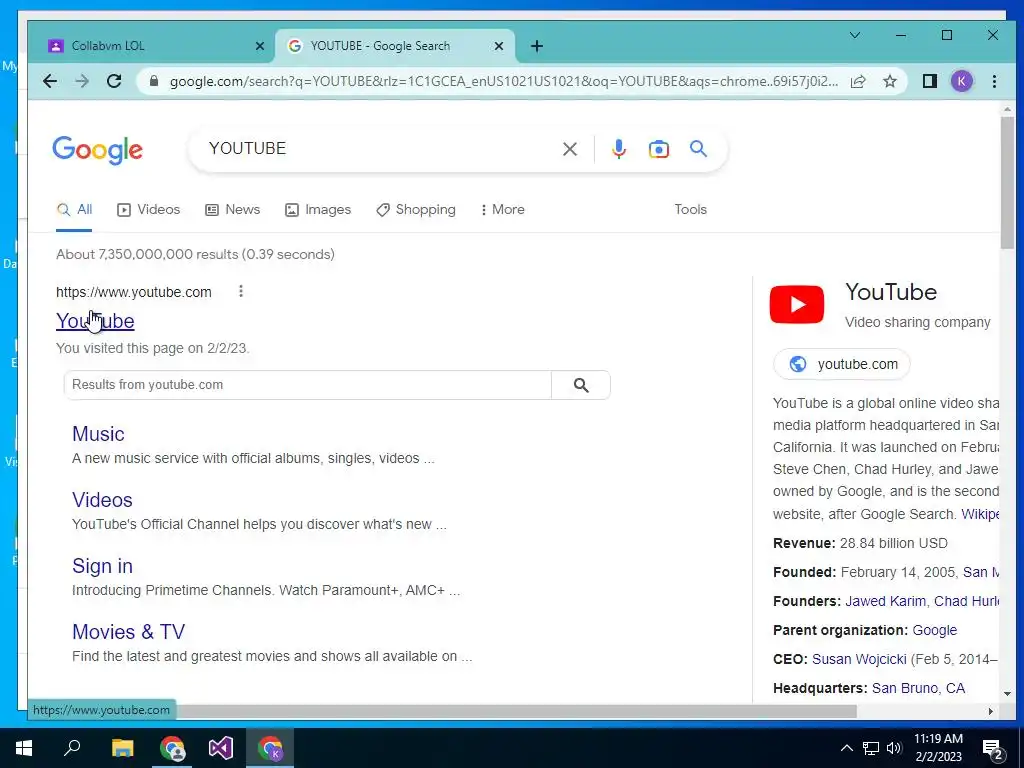Viewport: 1024px width, 768px height.
Task: Open File Explorer from taskbar
Action: click(122, 748)
